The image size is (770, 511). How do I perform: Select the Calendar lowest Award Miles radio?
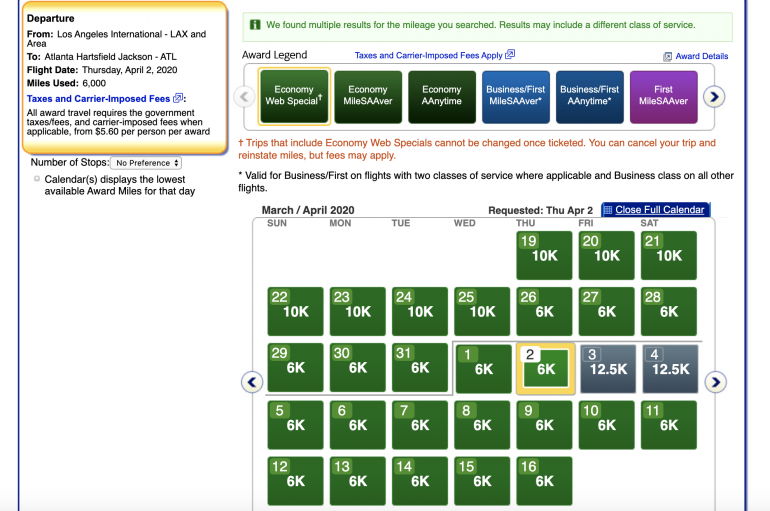tap(37, 179)
